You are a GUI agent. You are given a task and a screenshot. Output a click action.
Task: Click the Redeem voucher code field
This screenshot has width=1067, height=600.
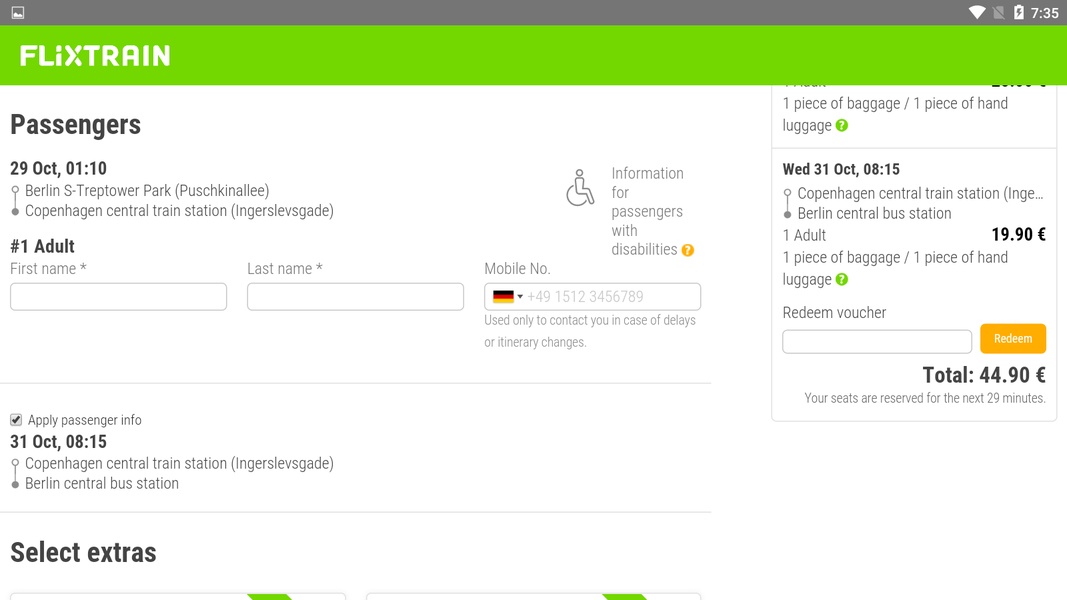click(x=876, y=341)
